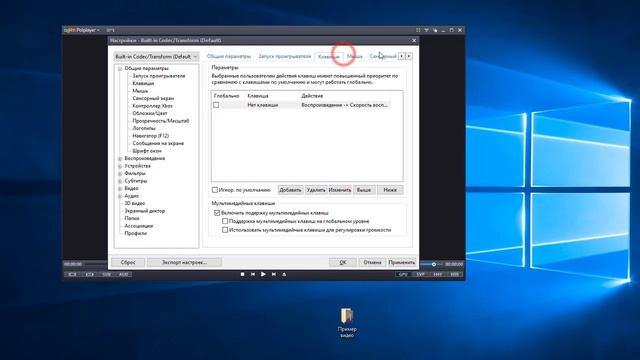The height and width of the screenshot is (360, 640).
Task: Select 3D видео in the tree
Action: pyautogui.click(x=135, y=203)
